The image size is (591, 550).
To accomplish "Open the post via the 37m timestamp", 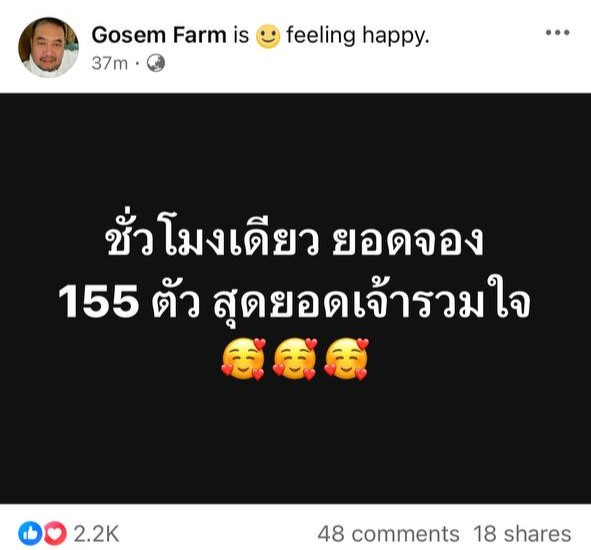I will coord(110,63).
